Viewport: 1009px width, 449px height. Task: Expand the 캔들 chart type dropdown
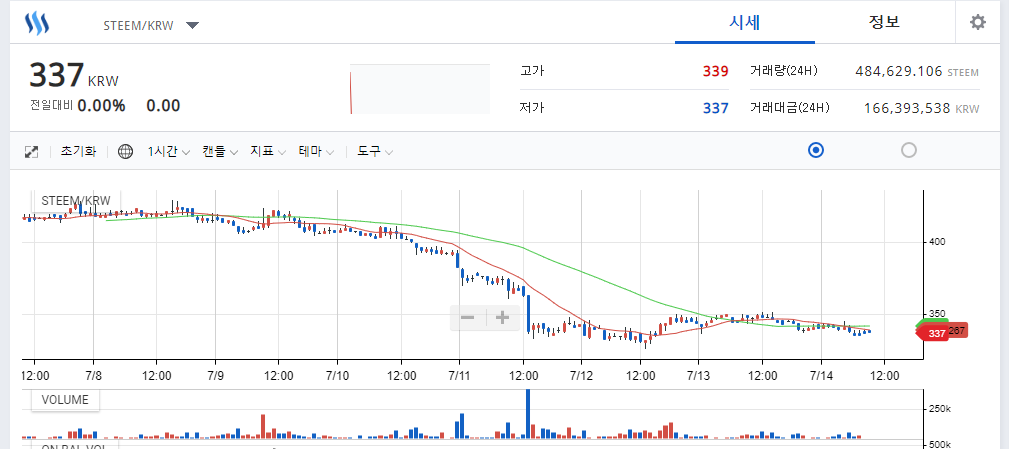point(220,152)
